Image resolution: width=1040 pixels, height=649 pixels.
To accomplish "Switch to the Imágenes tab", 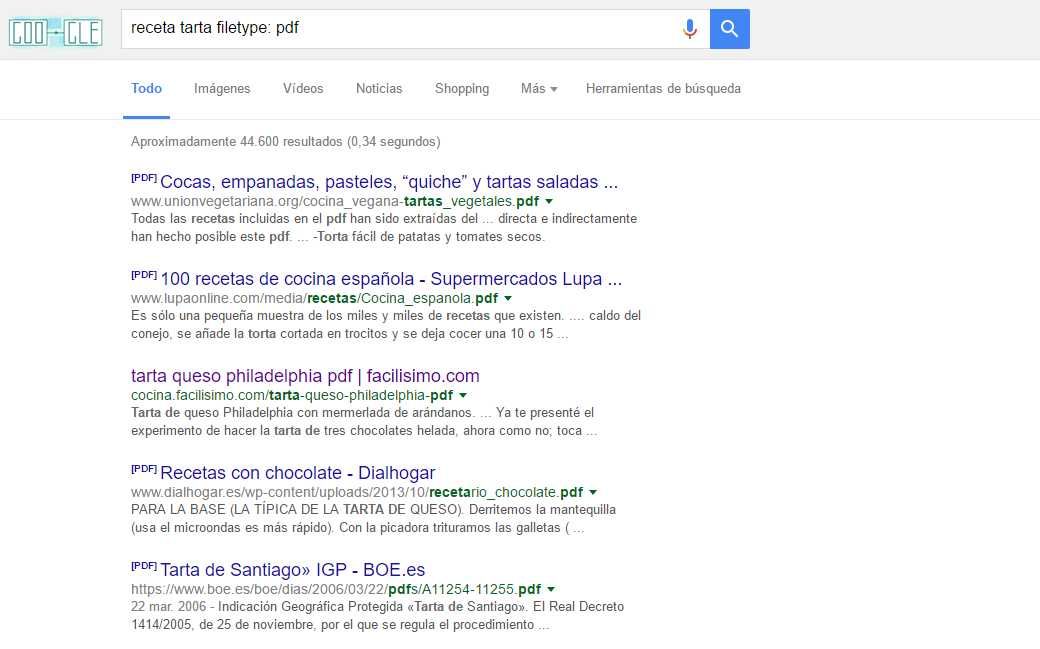I will (x=222, y=88).
